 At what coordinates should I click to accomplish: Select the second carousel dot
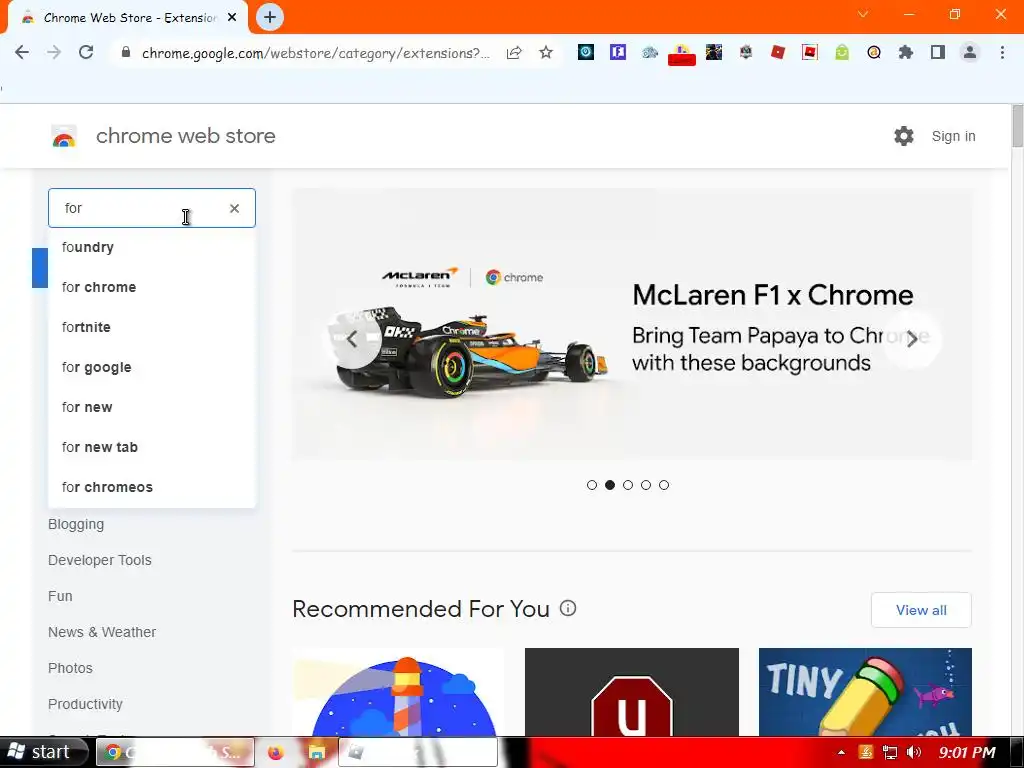[610, 485]
